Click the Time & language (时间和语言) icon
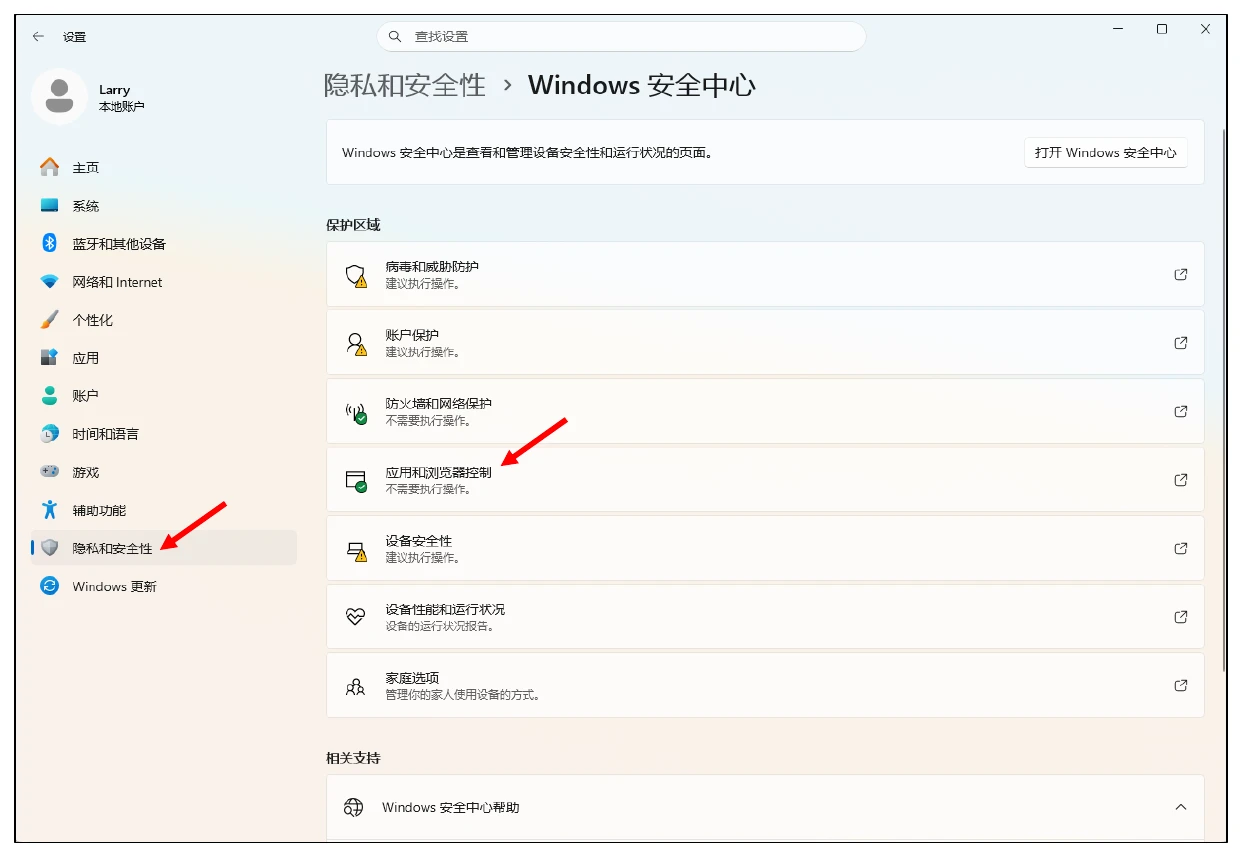Image resolution: width=1242 pixels, height=857 pixels. [x=50, y=434]
